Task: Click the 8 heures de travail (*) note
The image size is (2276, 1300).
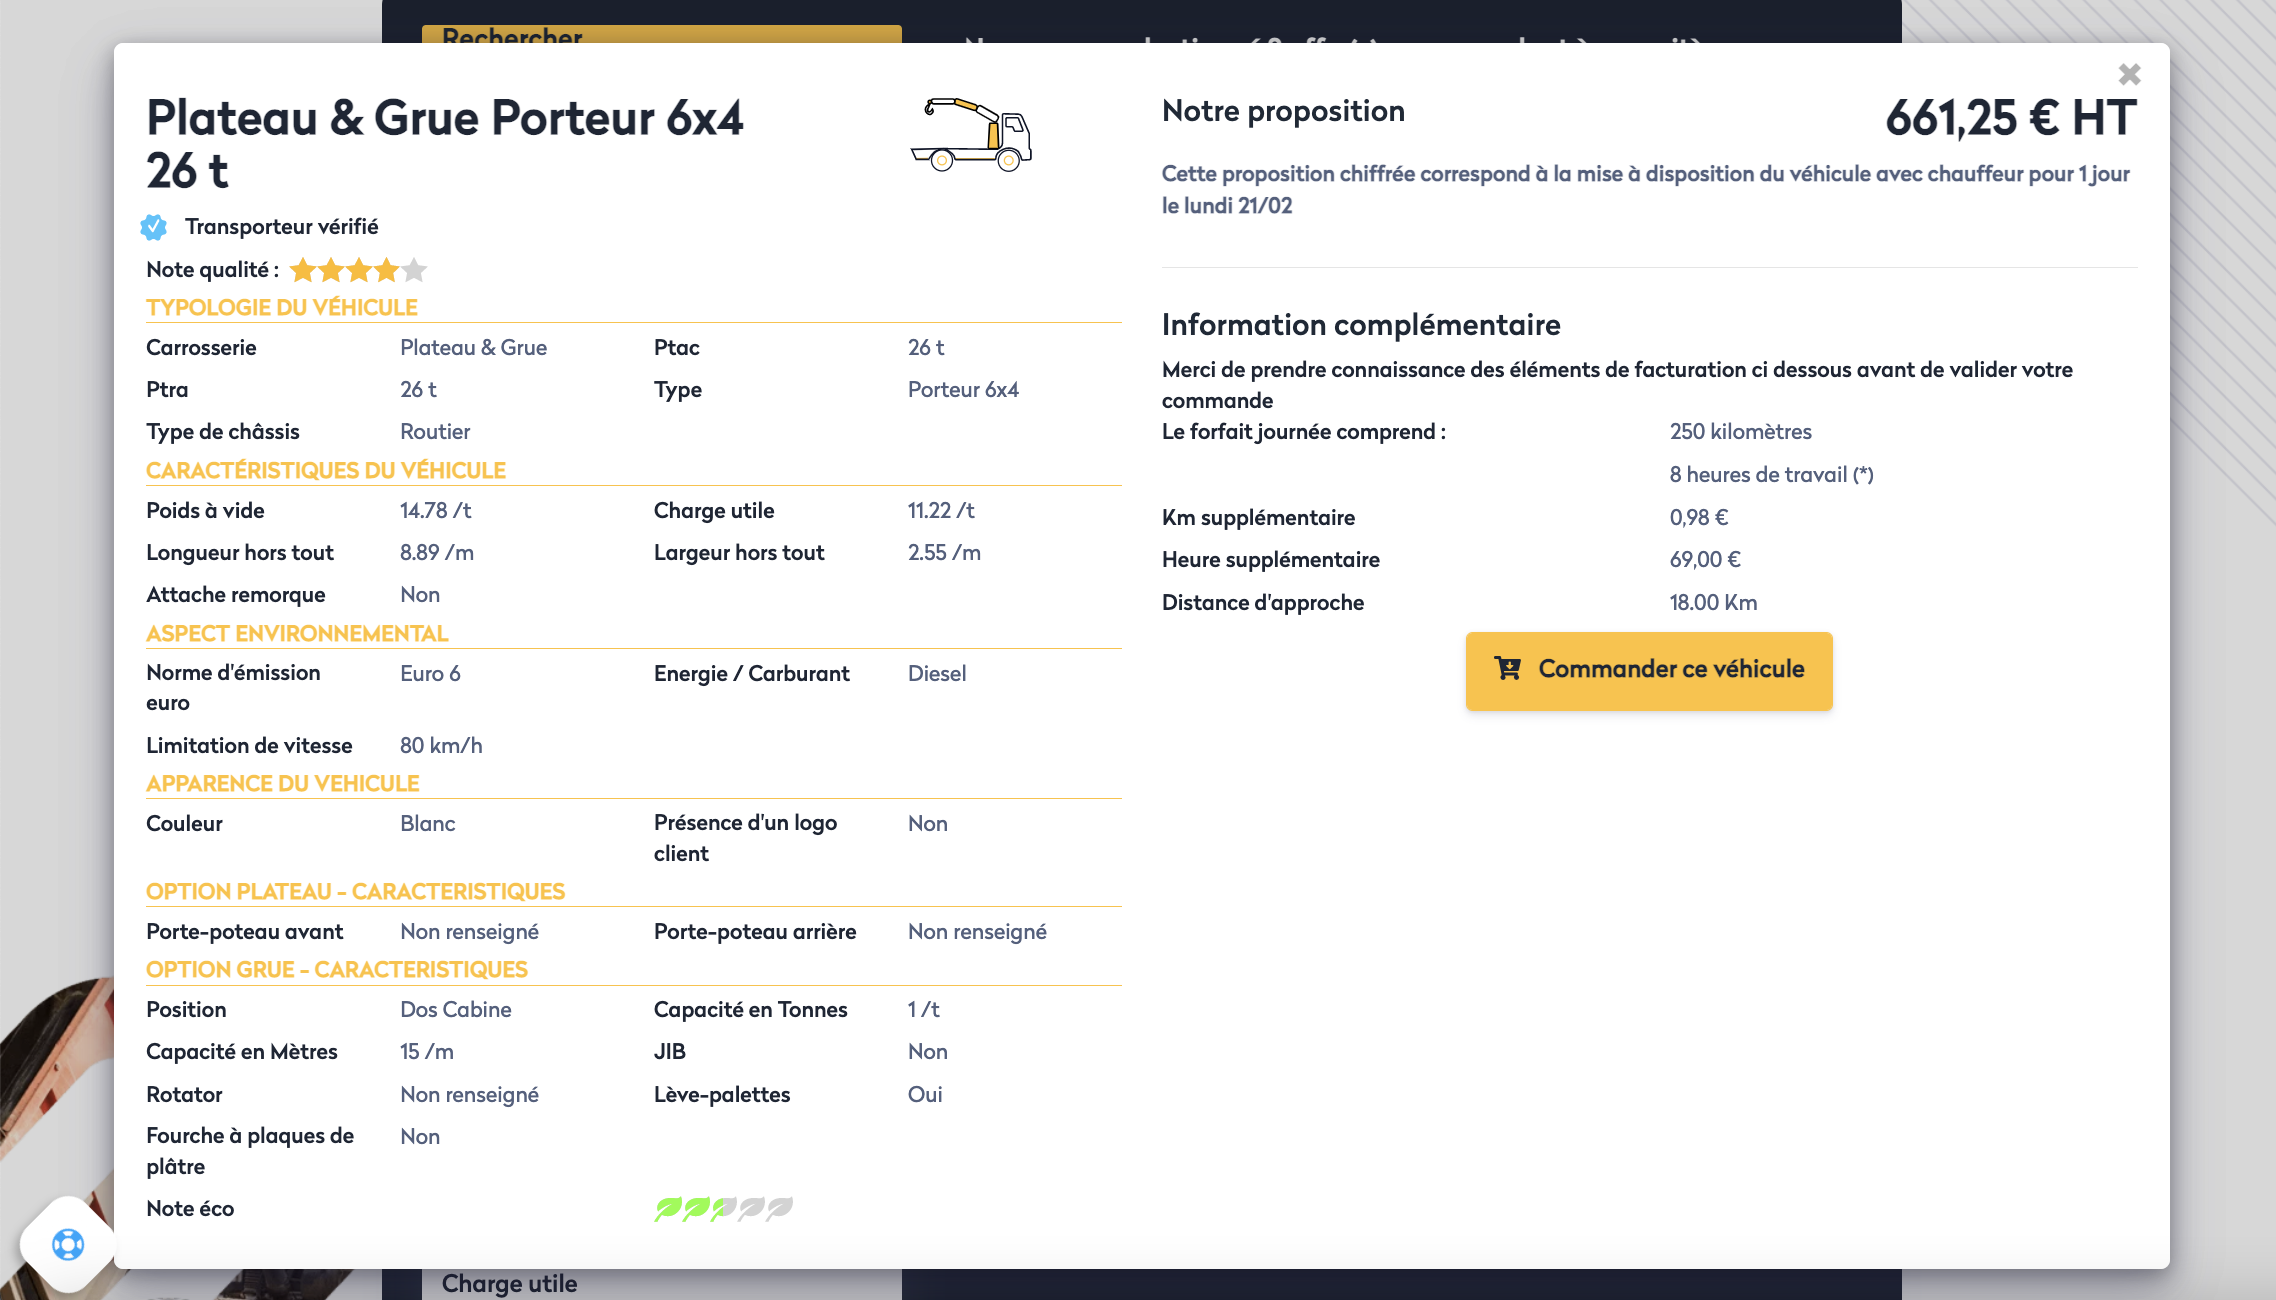Action: [x=1771, y=475]
